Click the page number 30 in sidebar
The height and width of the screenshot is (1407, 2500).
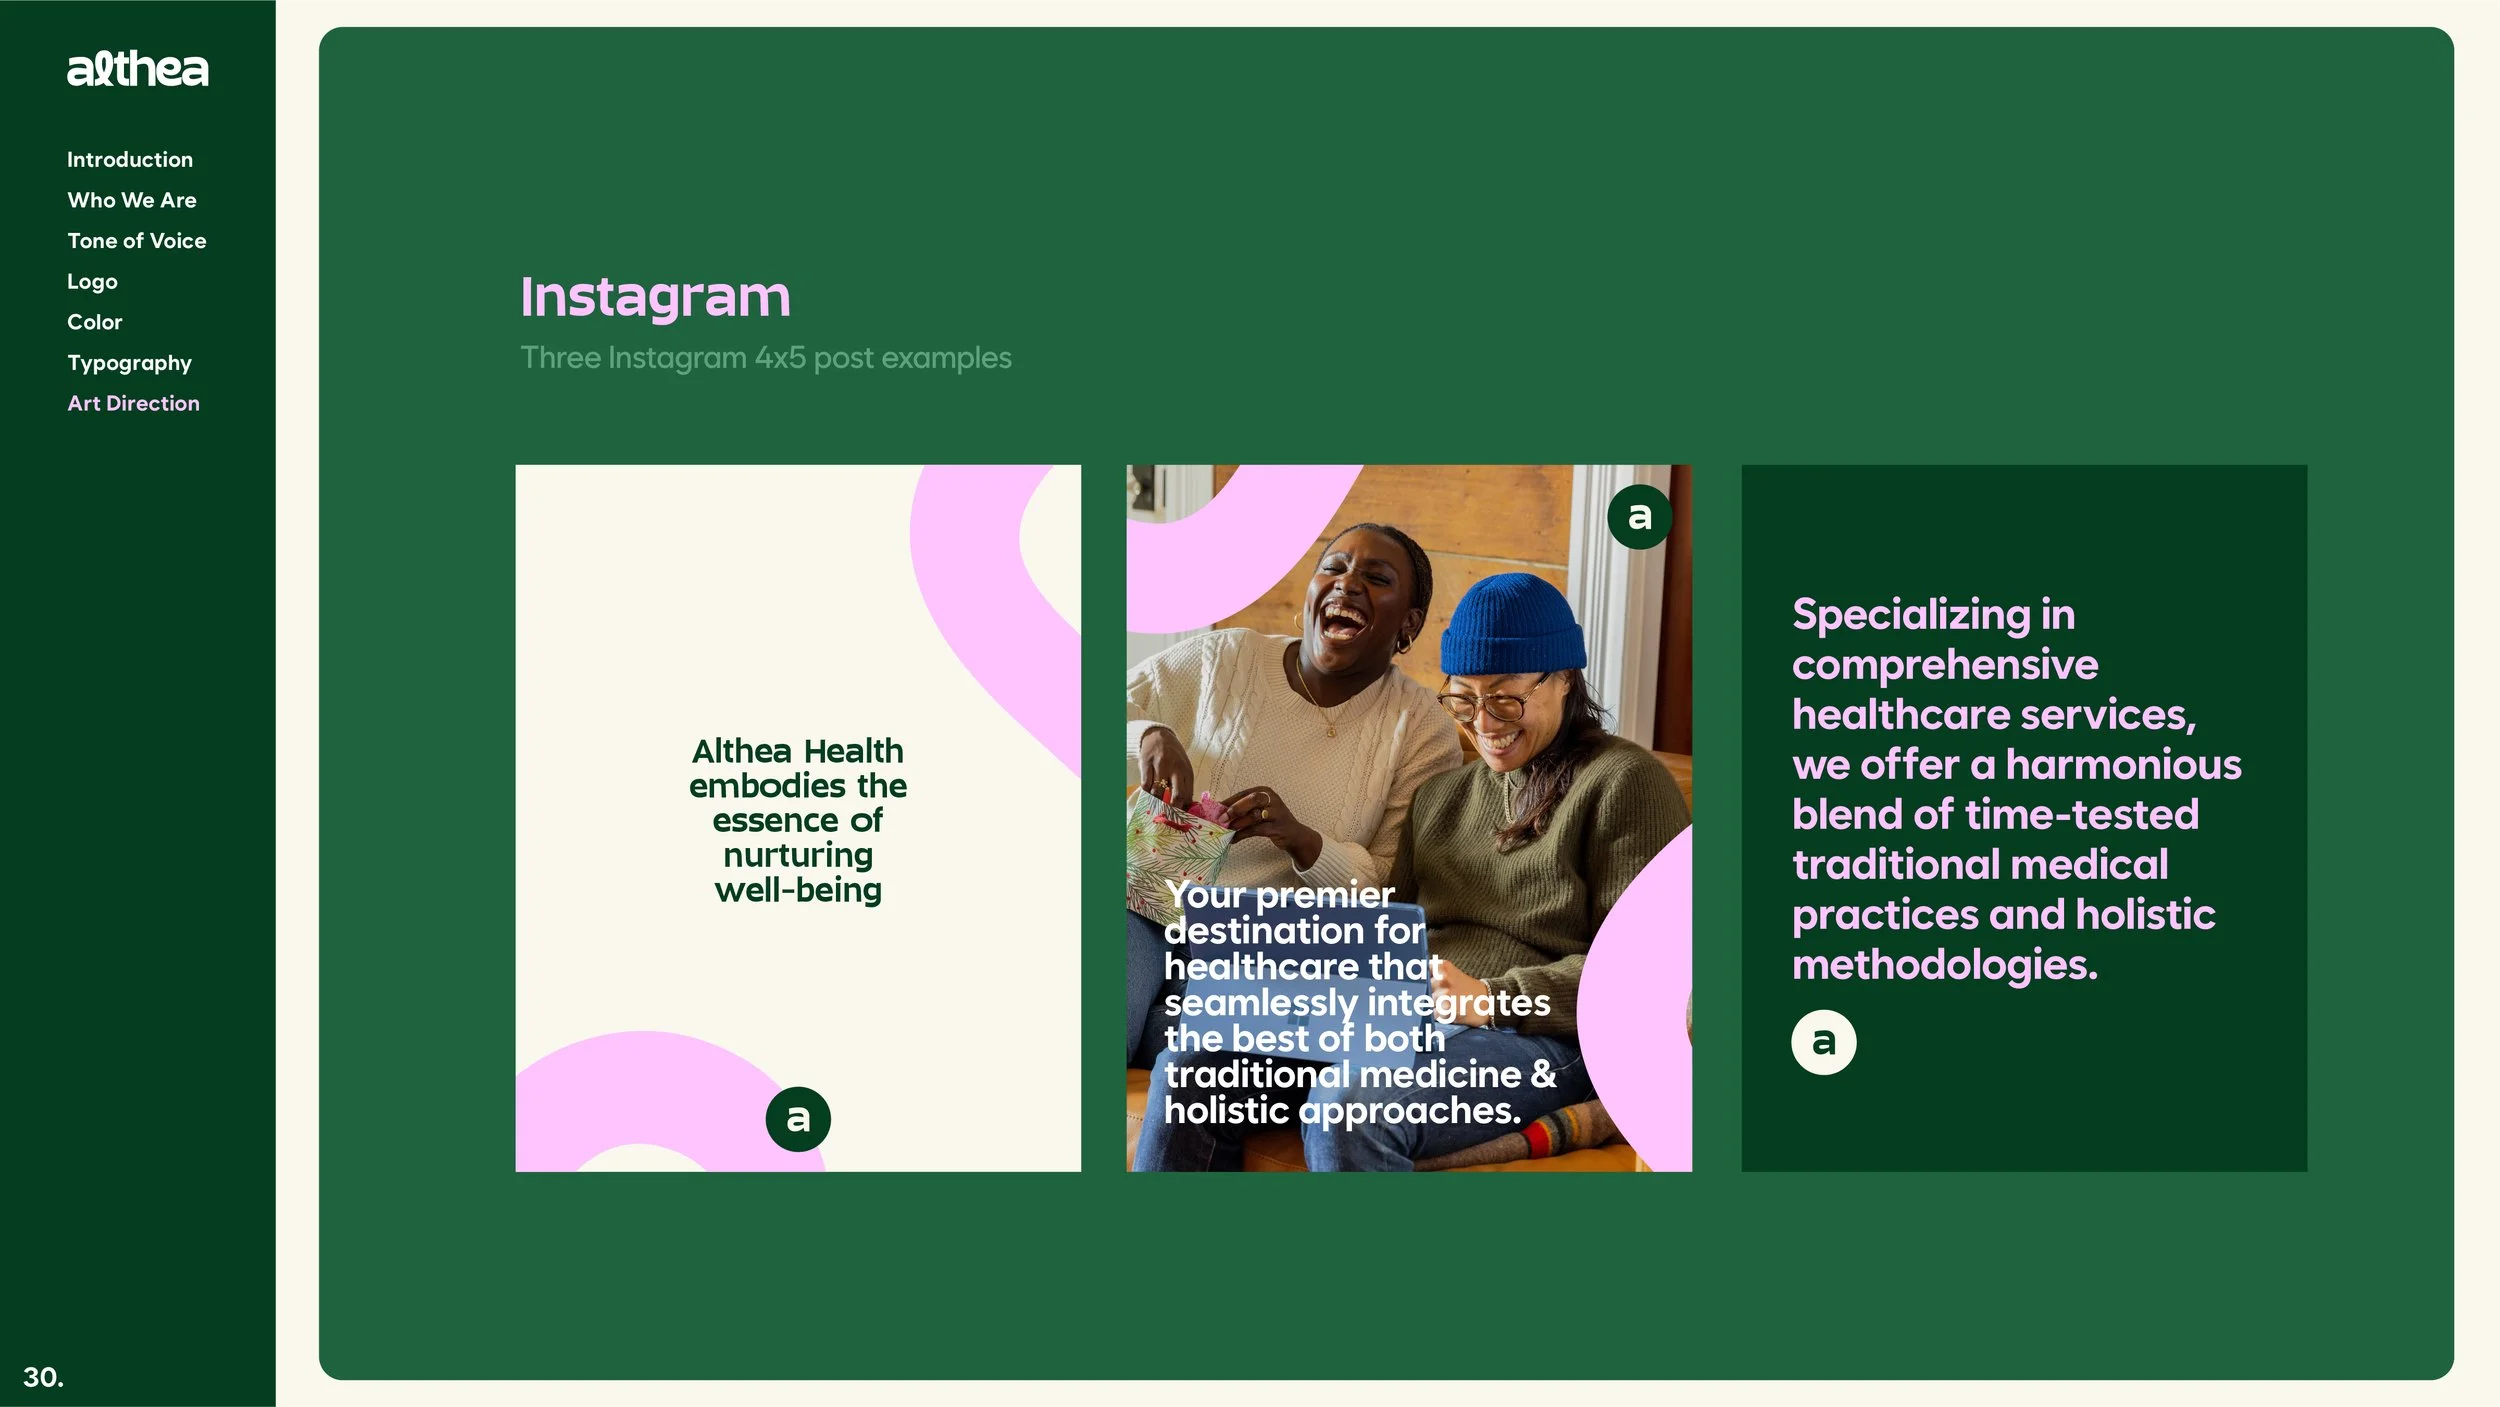(43, 1377)
